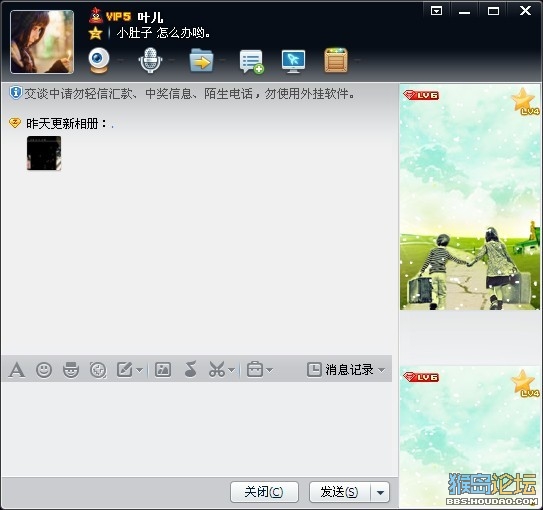Expand the screenshot options arrow

(x=232, y=370)
